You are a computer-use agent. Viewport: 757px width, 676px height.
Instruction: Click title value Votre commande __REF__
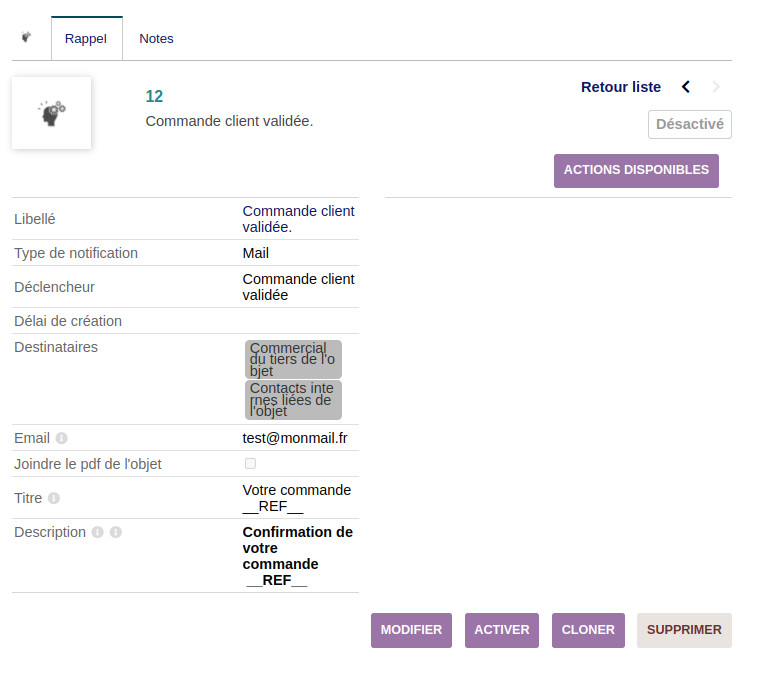[297, 498]
